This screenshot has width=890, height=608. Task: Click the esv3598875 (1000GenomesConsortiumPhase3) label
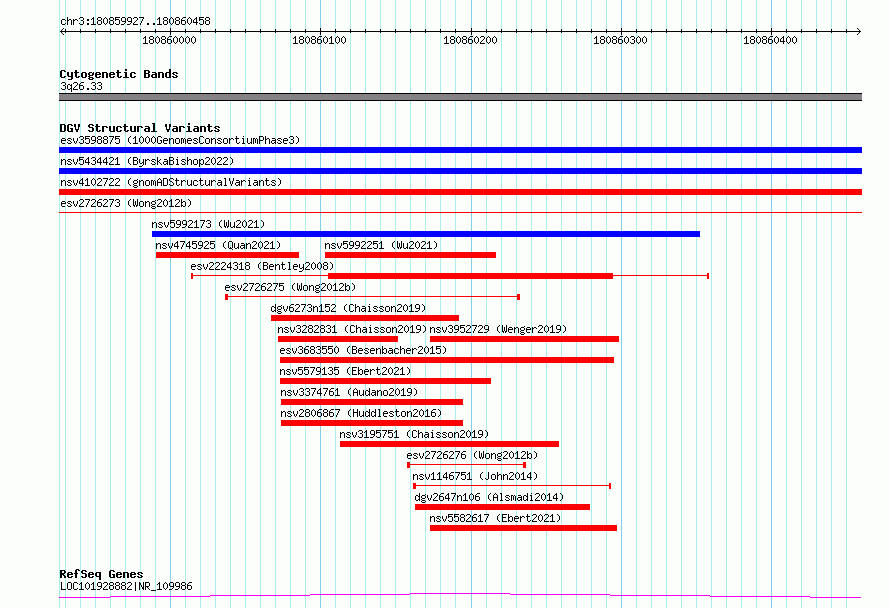[x=180, y=140]
